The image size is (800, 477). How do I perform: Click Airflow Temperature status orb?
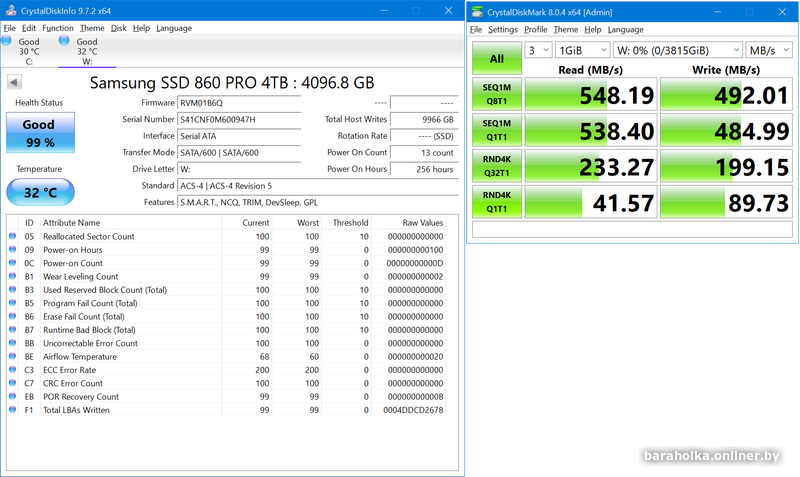(x=12, y=357)
